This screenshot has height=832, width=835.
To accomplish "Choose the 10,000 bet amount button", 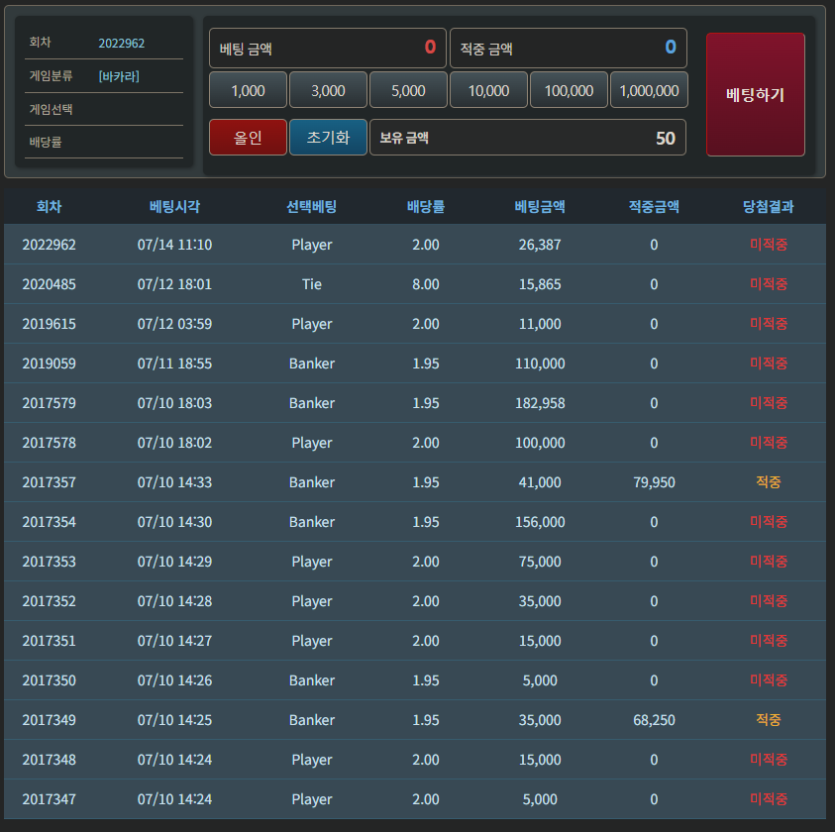I will (488, 90).
